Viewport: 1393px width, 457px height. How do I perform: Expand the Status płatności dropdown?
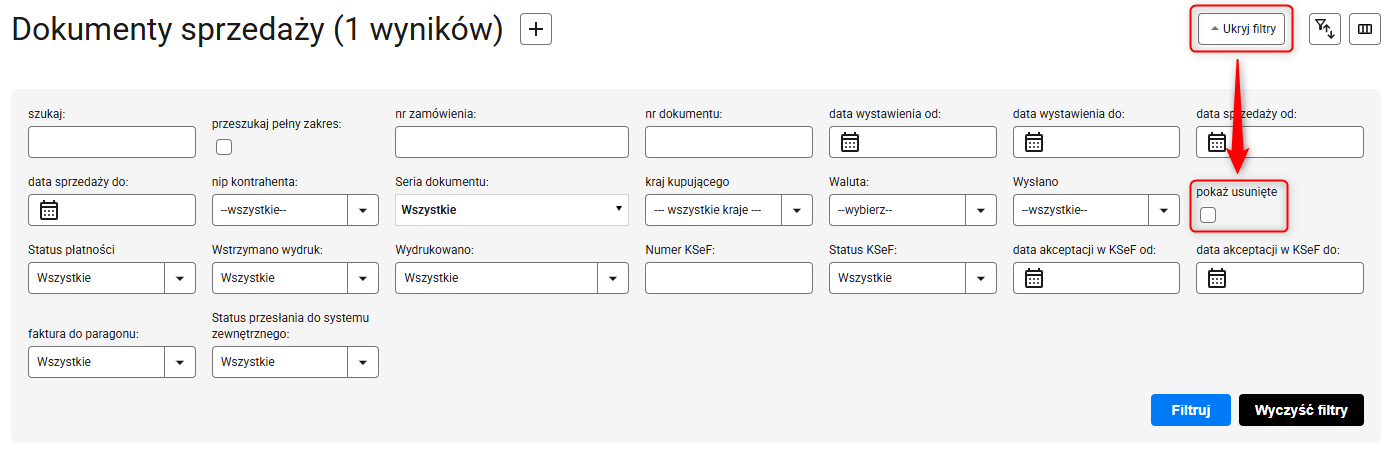pyautogui.click(x=179, y=278)
